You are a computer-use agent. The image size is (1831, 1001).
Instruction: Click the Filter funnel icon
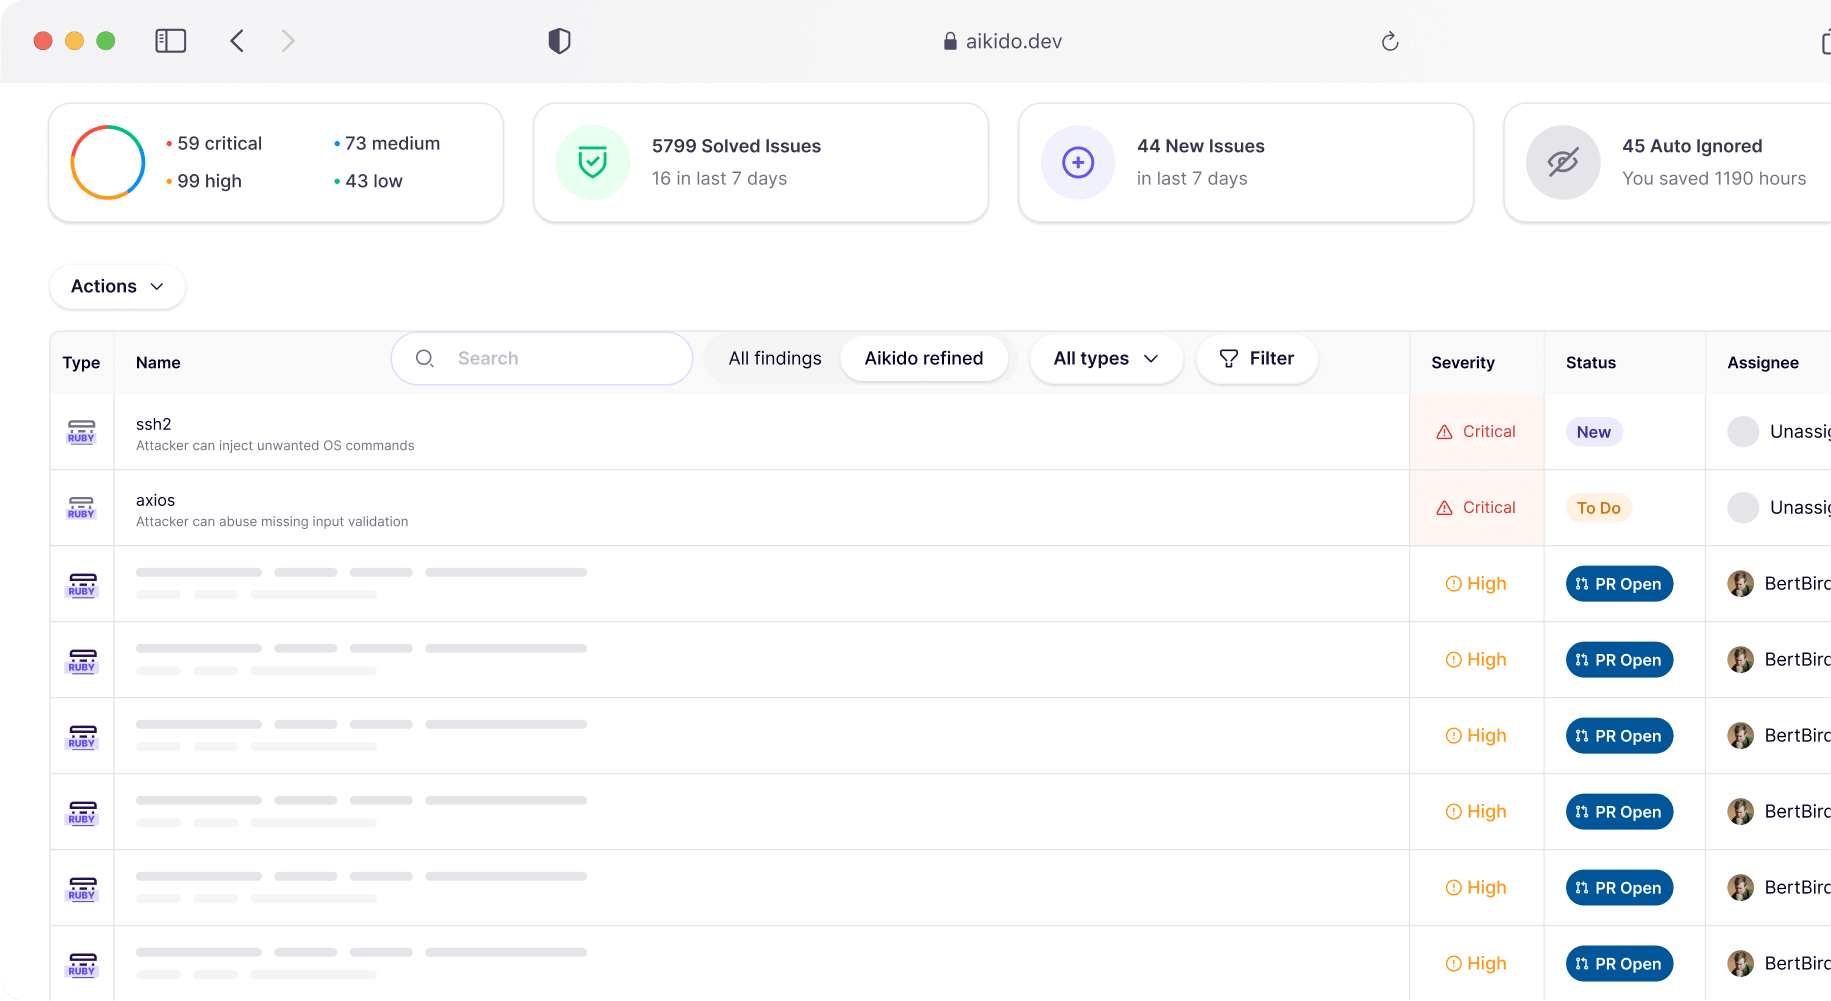click(x=1228, y=358)
